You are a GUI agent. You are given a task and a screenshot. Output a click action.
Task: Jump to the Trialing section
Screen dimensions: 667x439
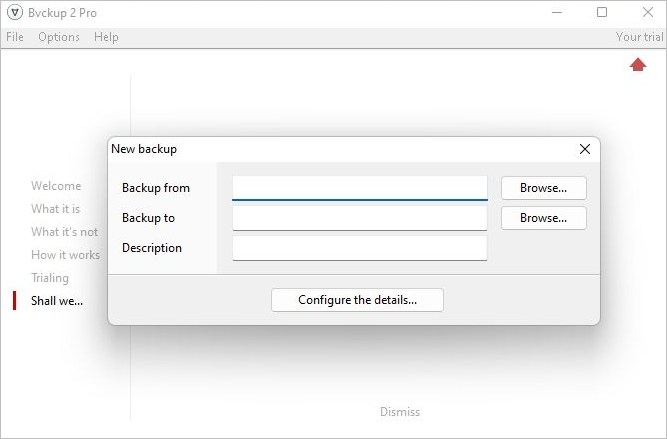50,278
